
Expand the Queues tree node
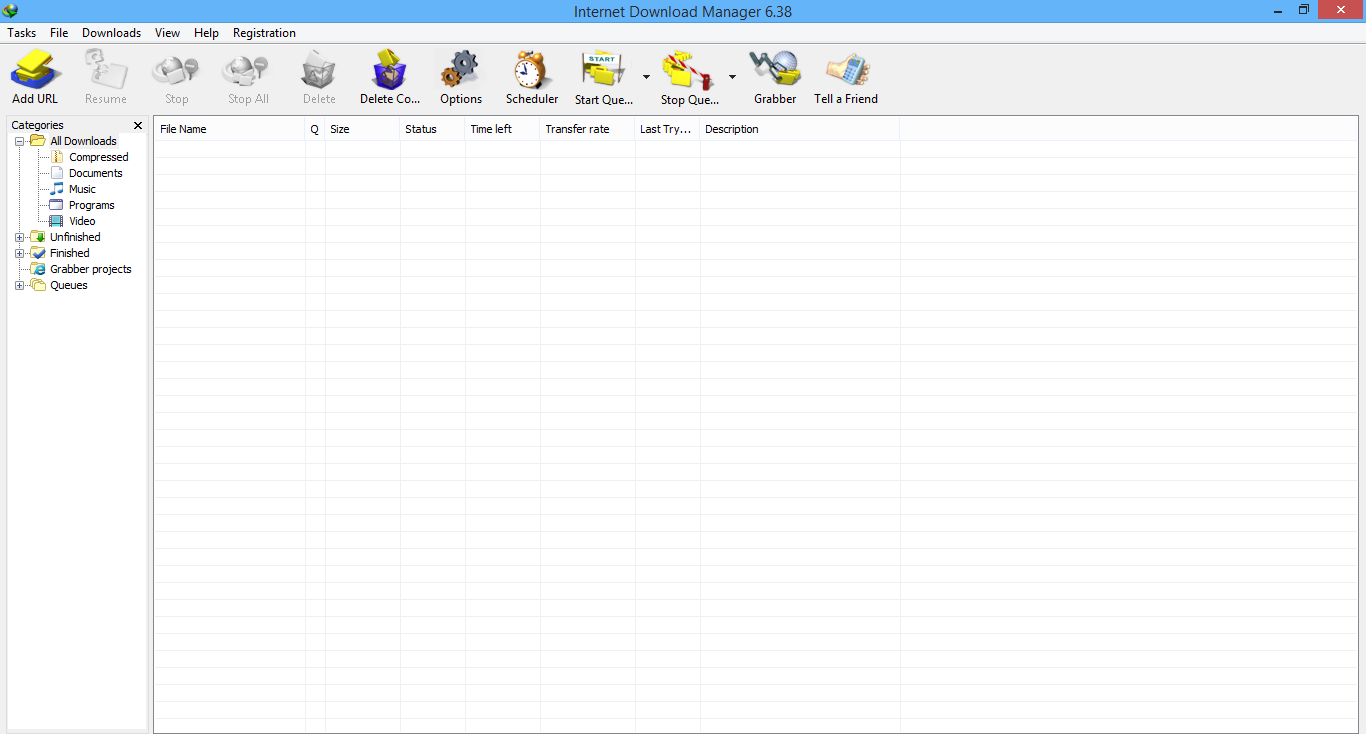(19, 285)
